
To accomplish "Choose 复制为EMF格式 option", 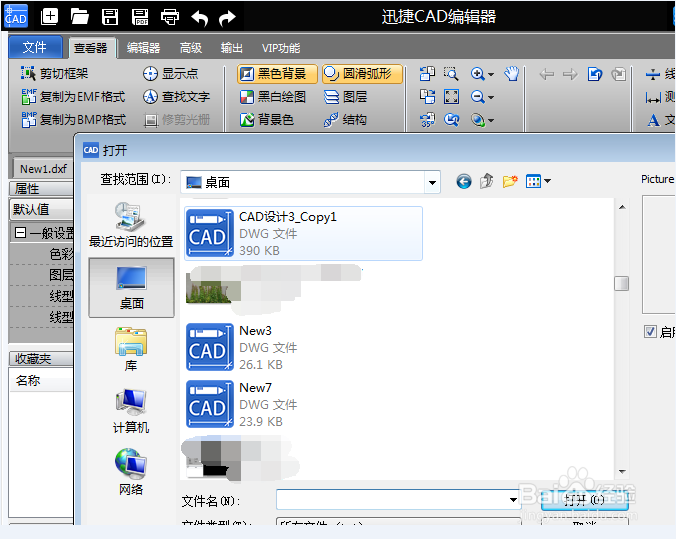I will [73, 96].
